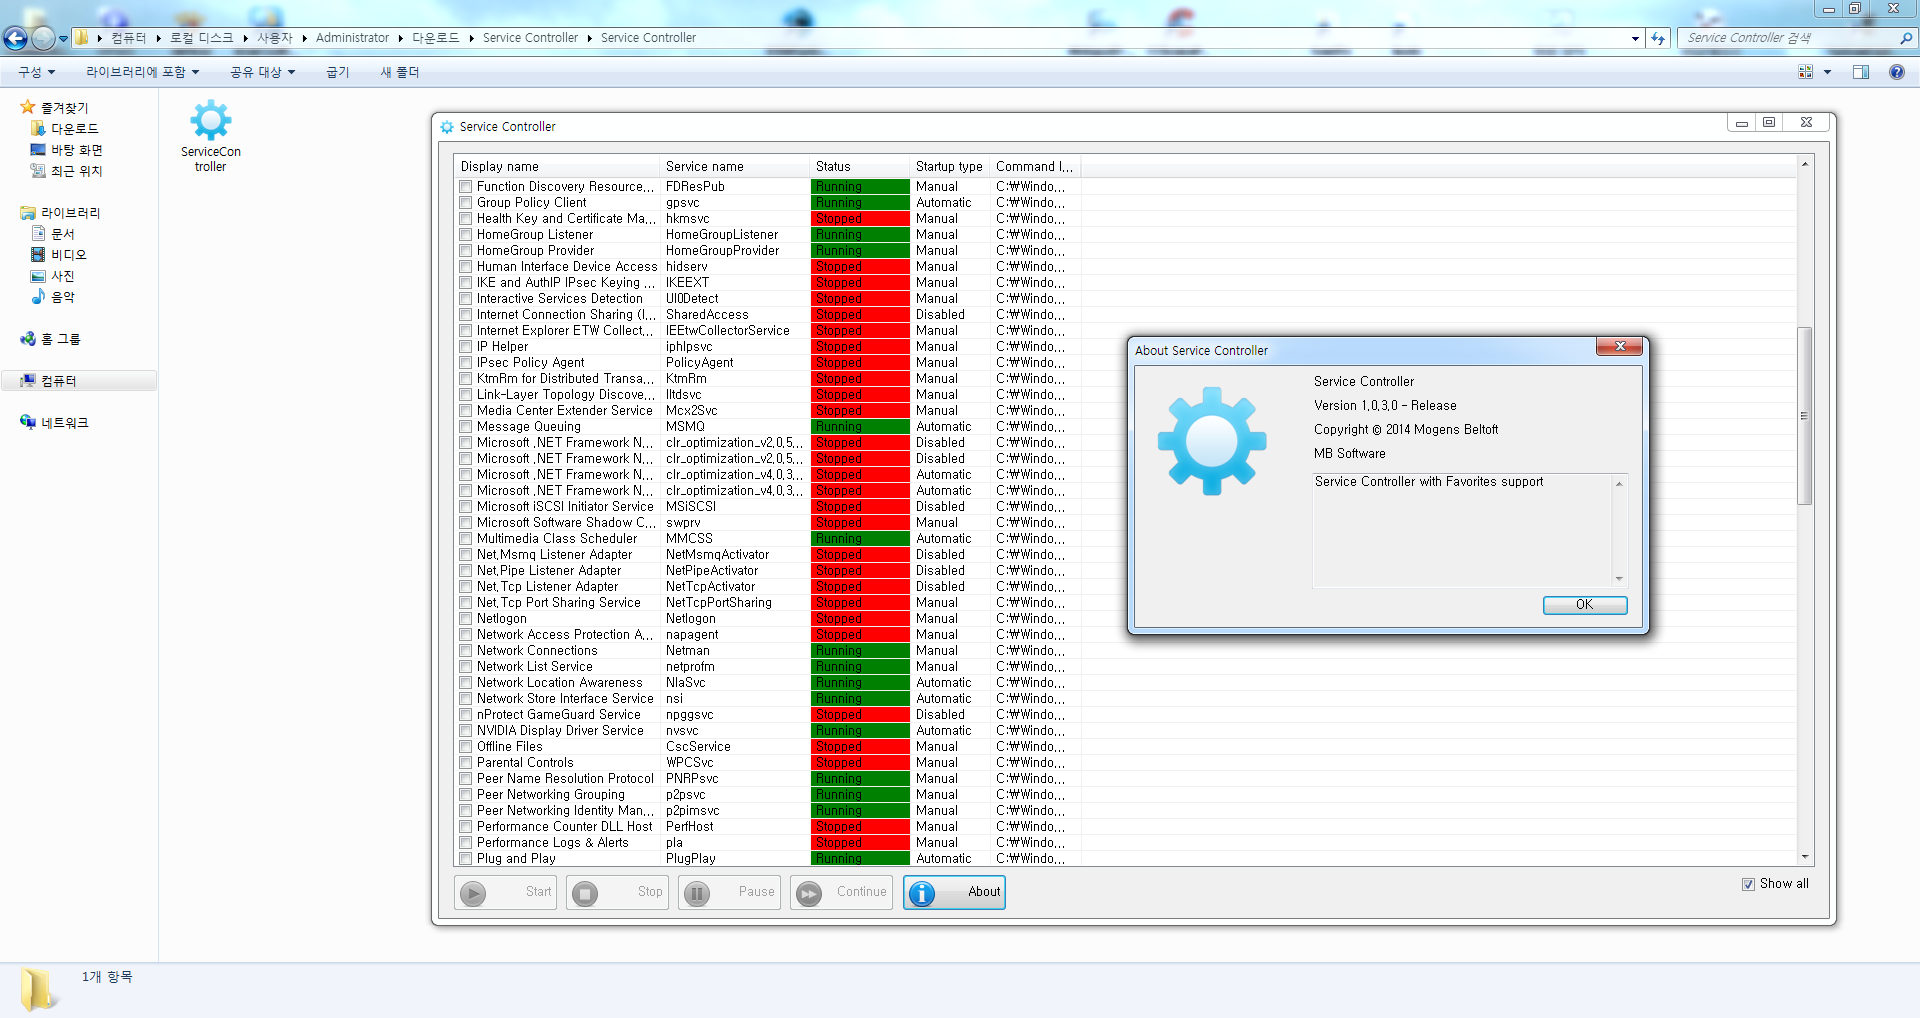Click the change view icon
Screen dimensions: 1920x1018
pos(1806,72)
